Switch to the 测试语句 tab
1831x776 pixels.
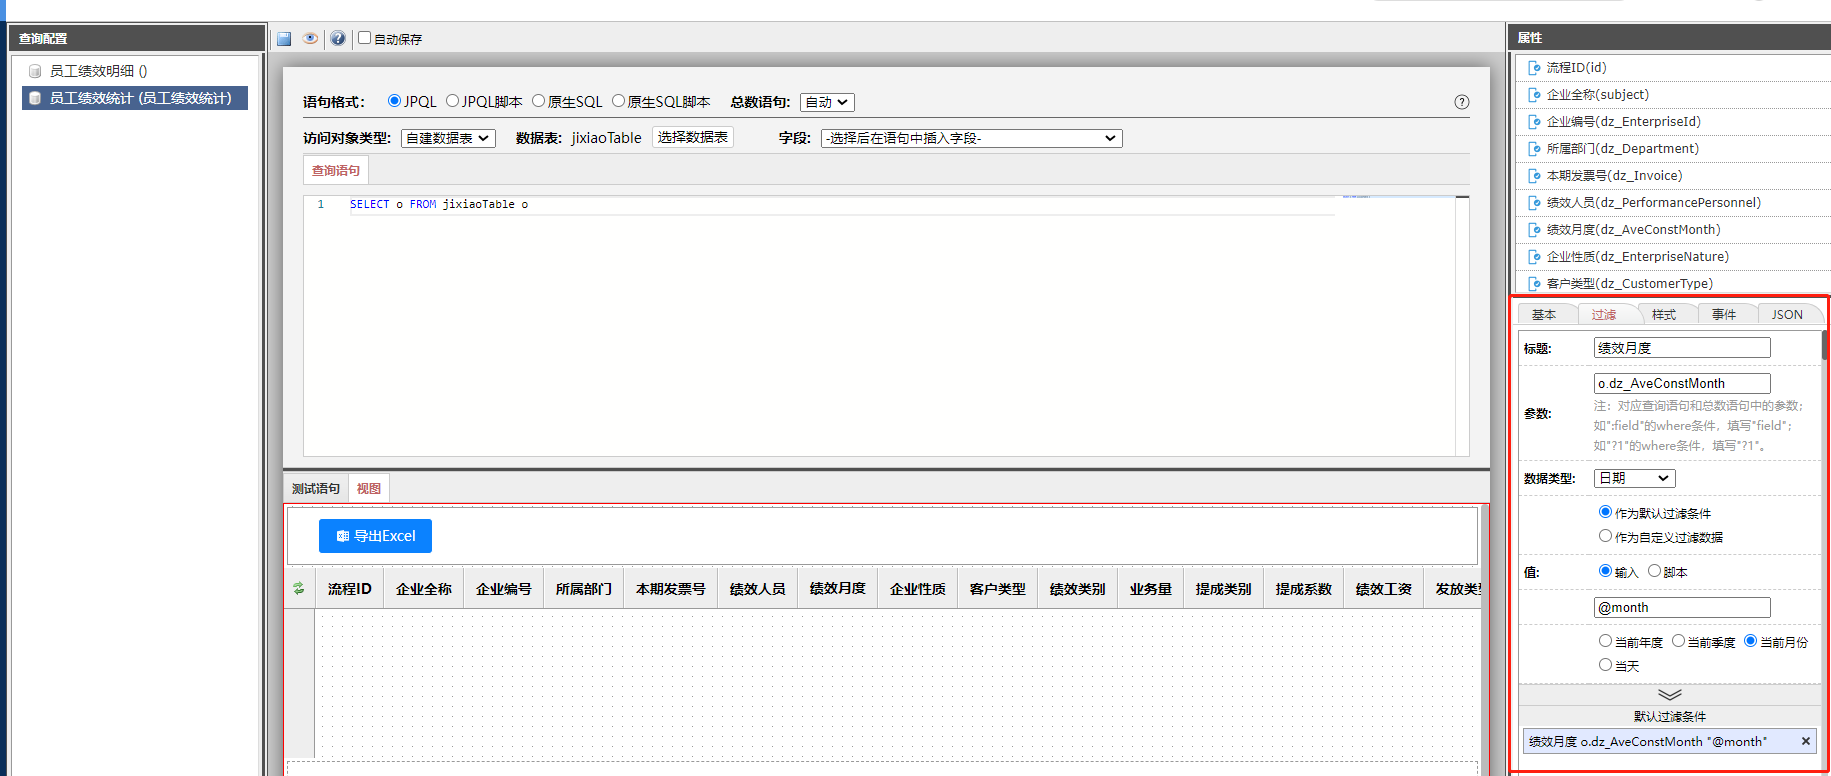click(x=316, y=489)
